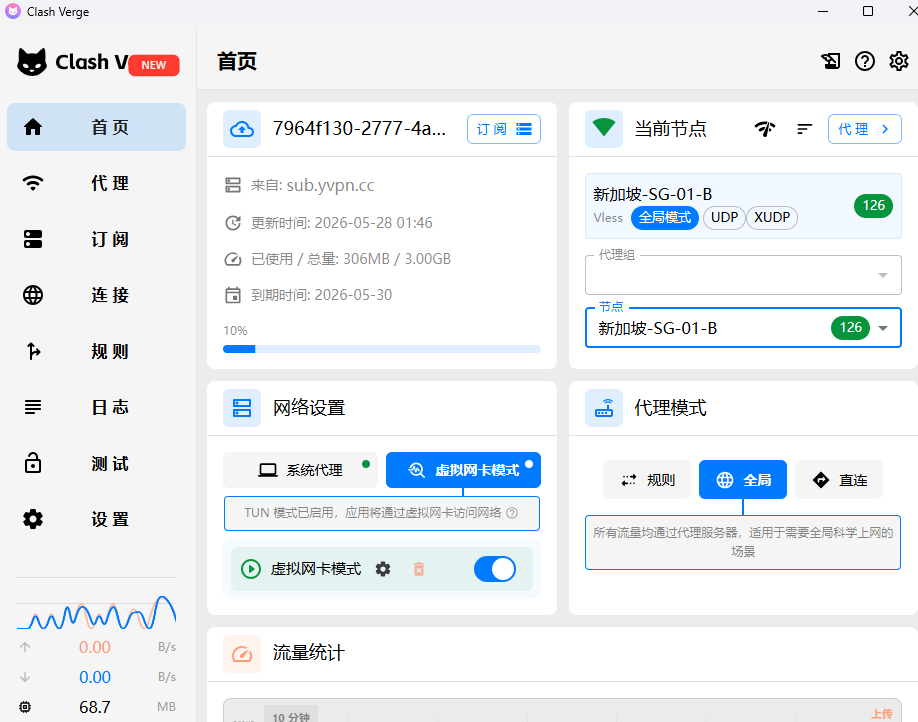Viewport: 918px width, 722px height.
Task: Click the 10% traffic usage progress bar
Action: (382, 349)
